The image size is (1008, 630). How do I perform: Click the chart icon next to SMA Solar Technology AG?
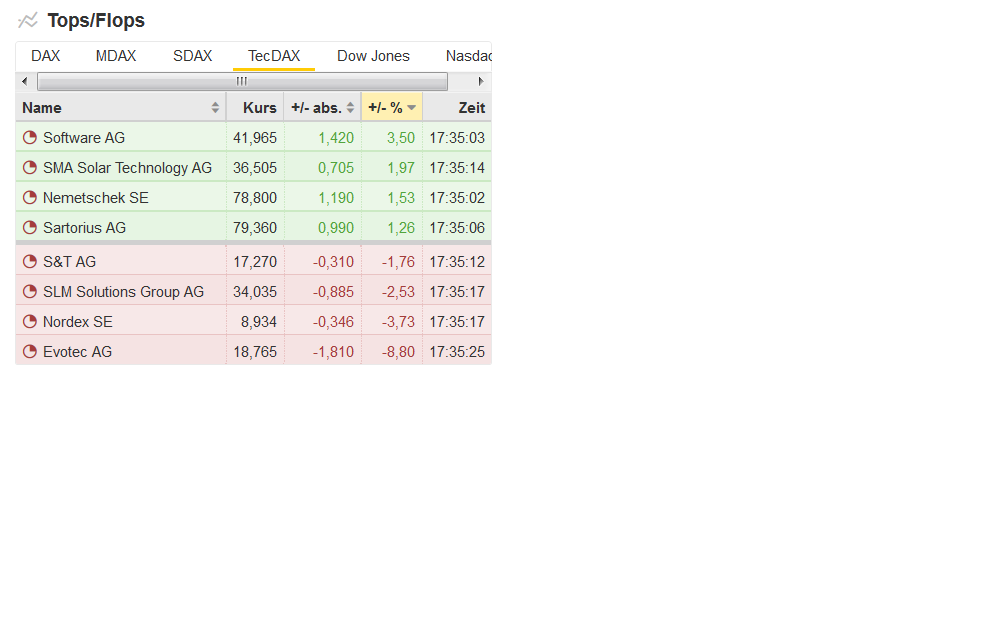[x=30, y=168]
